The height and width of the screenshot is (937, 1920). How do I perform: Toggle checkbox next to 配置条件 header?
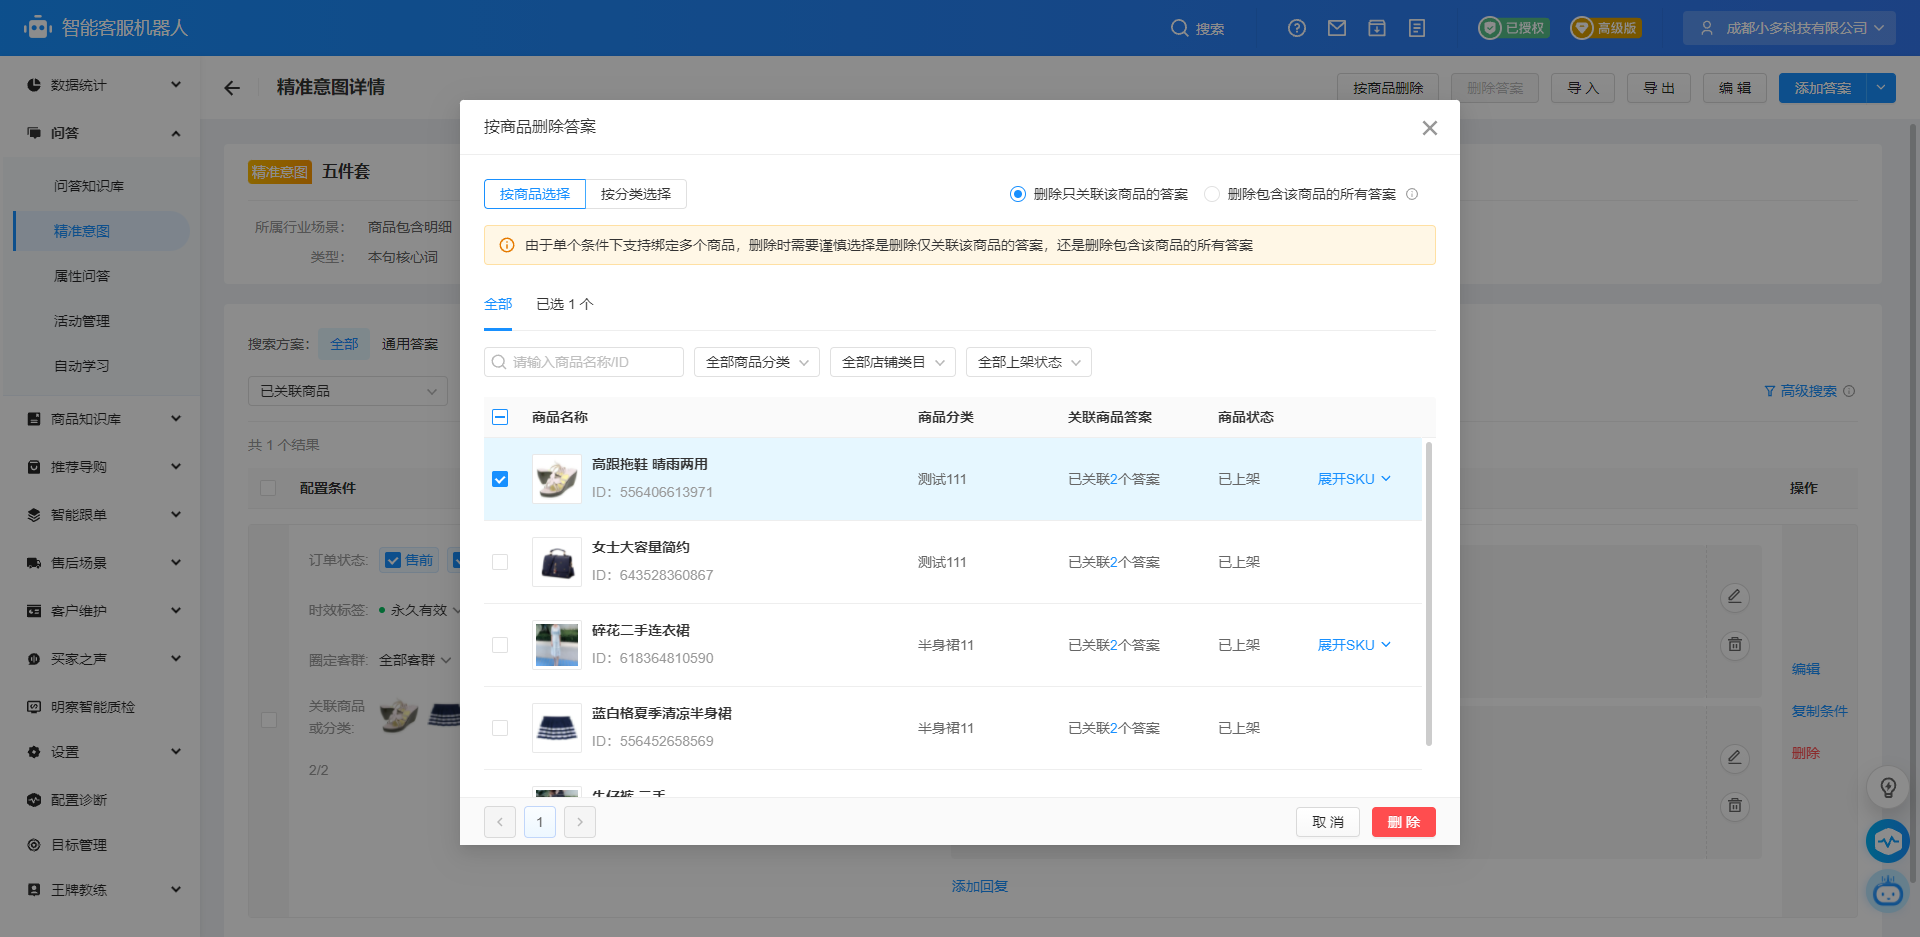click(x=268, y=488)
